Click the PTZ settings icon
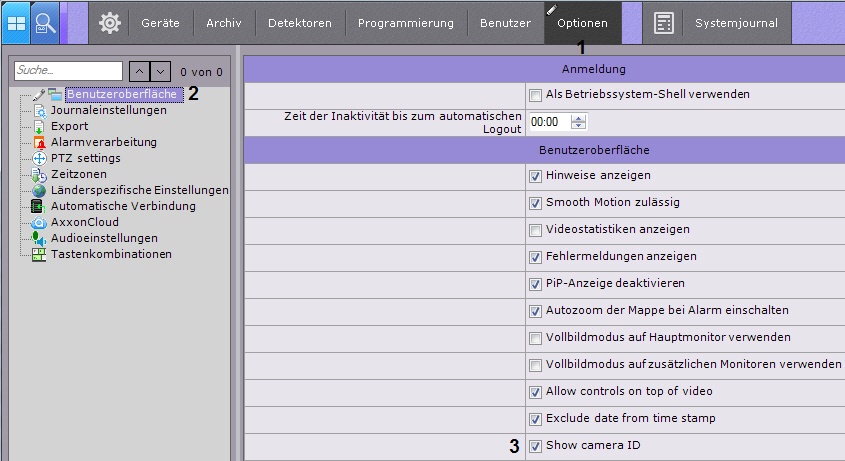845x461 pixels. (40, 159)
